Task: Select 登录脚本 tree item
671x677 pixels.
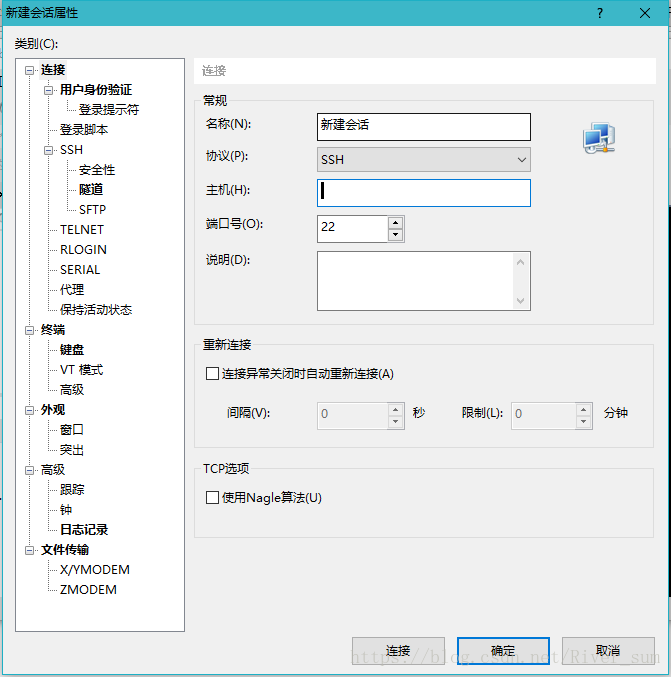Action: pyautogui.click(x=84, y=130)
